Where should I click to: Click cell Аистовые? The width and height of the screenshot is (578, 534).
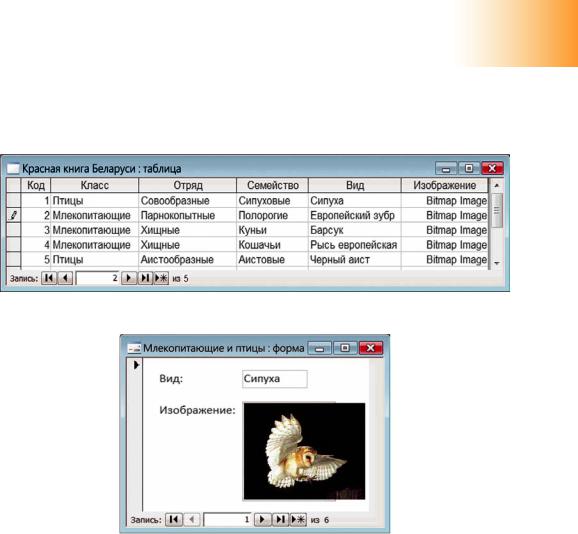click(272, 259)
